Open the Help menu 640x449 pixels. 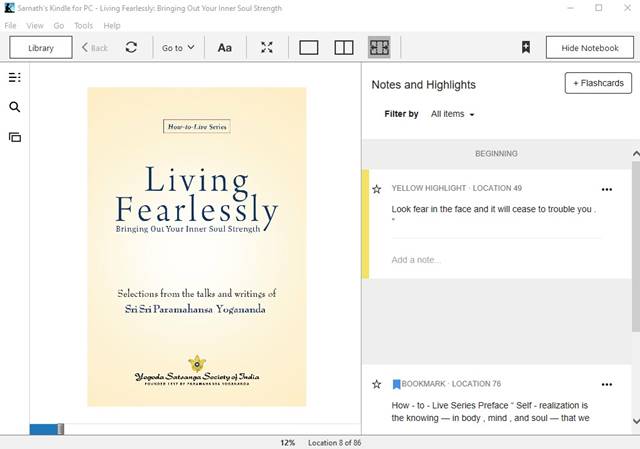(112, 26)
